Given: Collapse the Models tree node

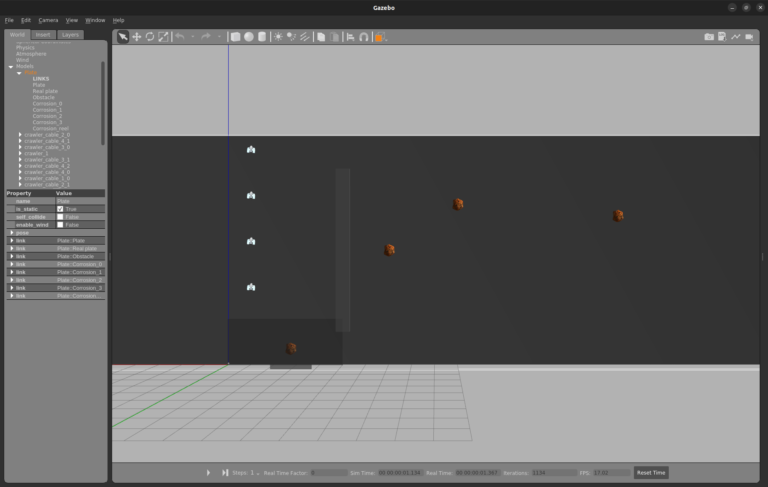Looking at the screenshot, I should click(11, 66).
